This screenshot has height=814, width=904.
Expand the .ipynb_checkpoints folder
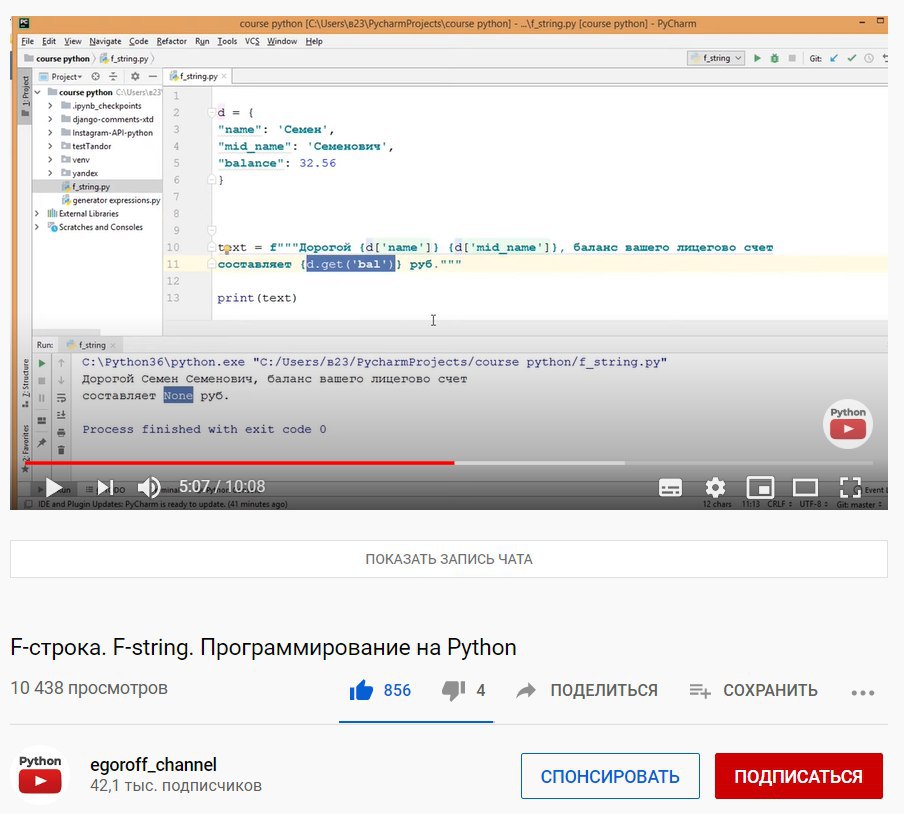(51, 105)
